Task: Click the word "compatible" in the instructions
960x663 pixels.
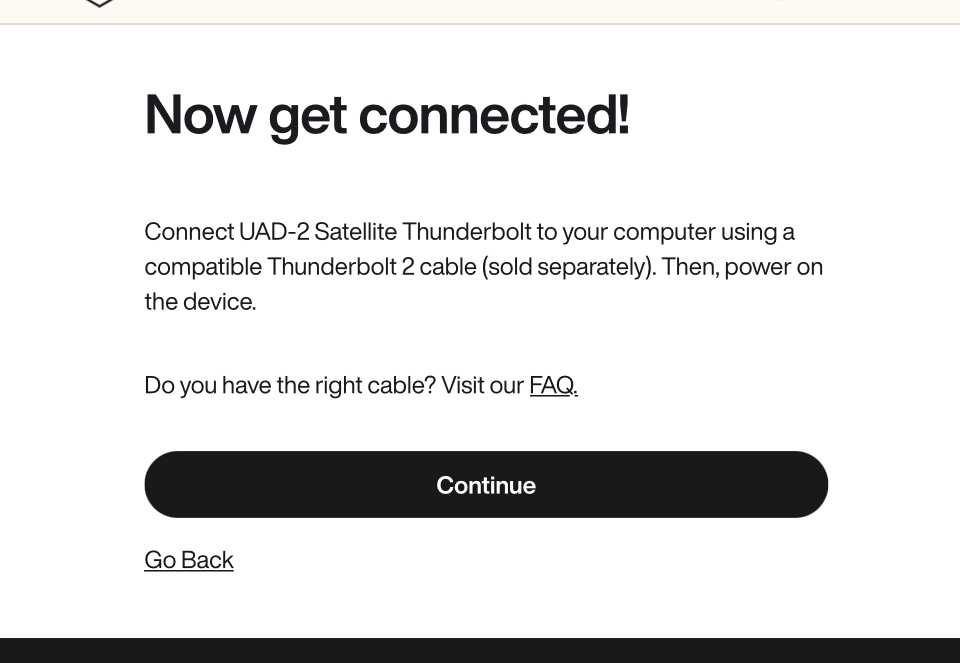Action: pos(202,267)
